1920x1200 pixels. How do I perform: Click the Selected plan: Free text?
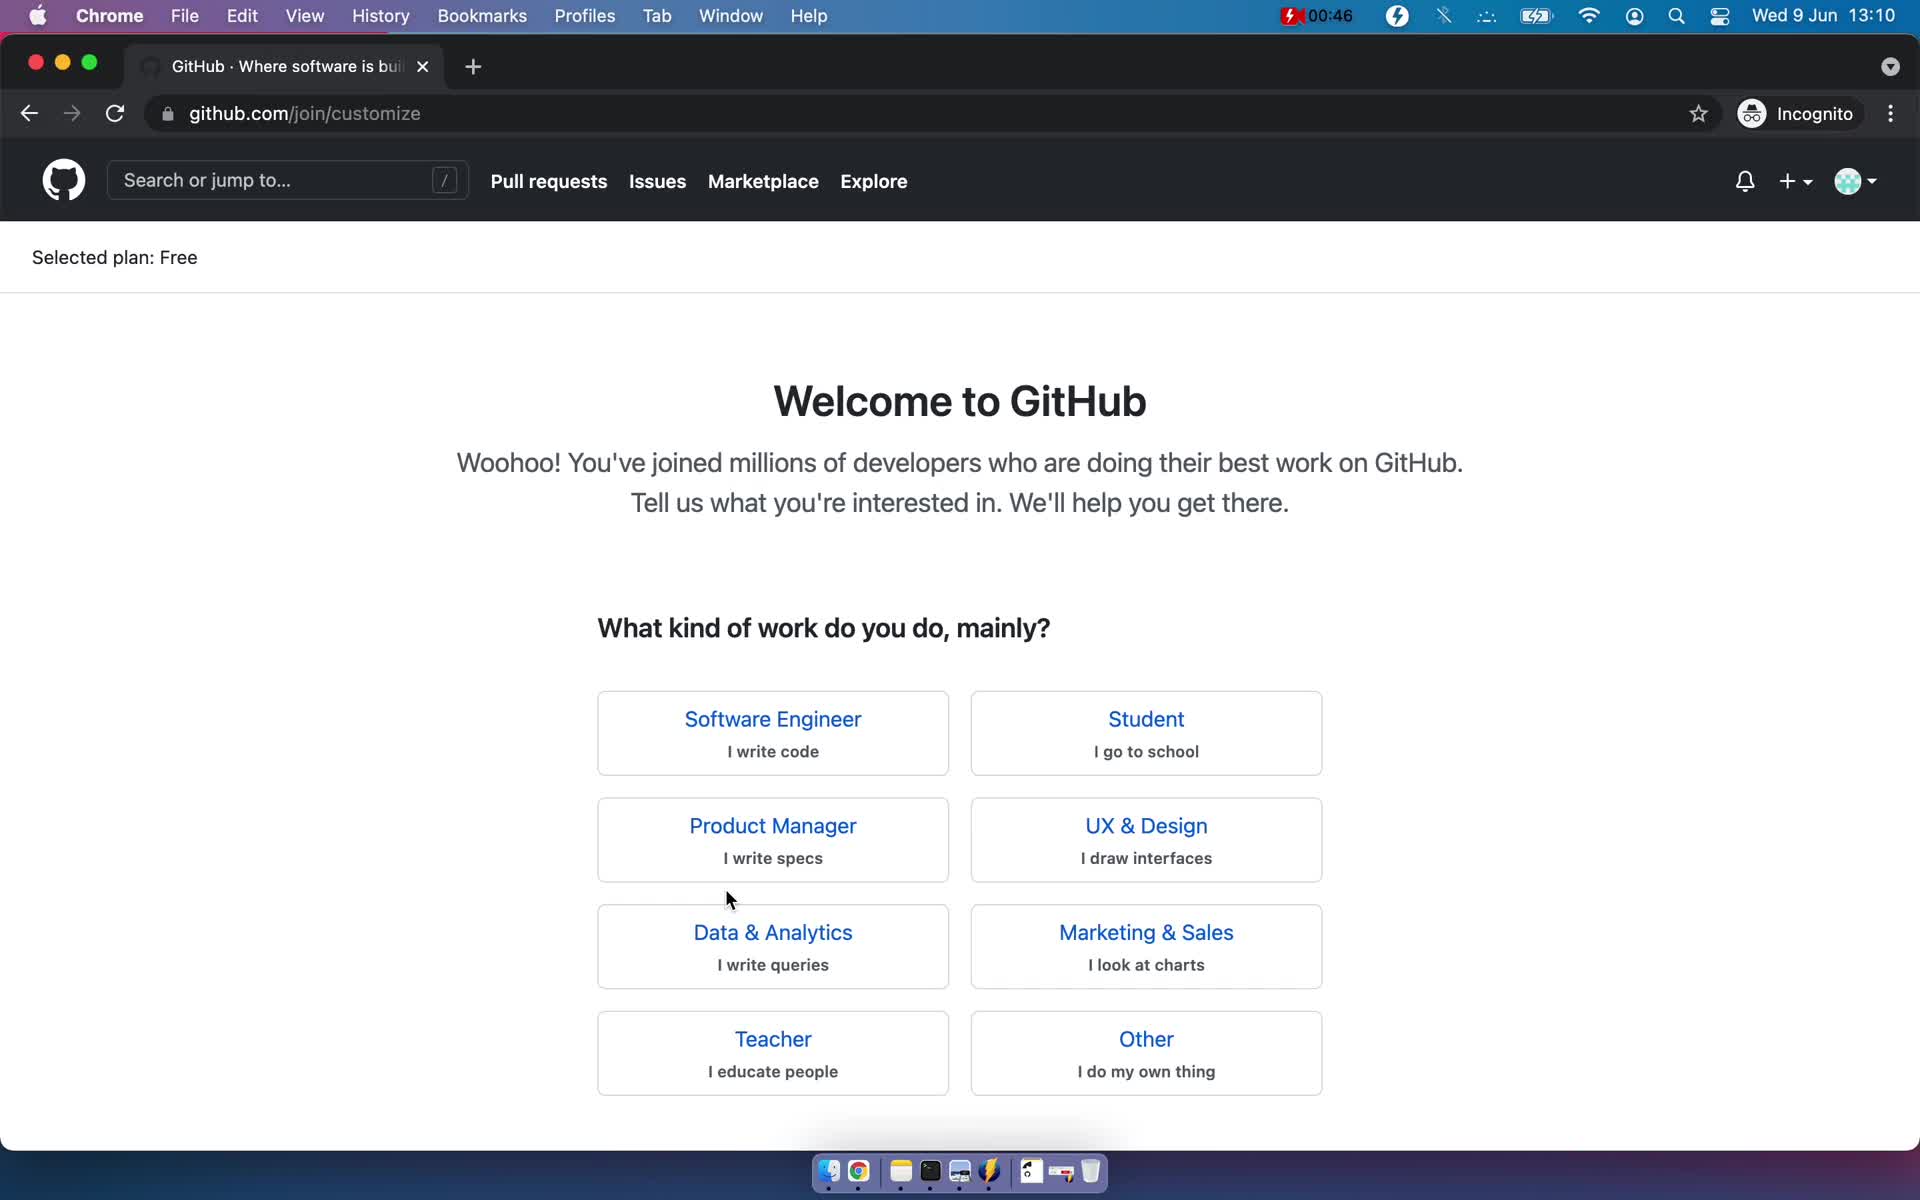point(114,258)
